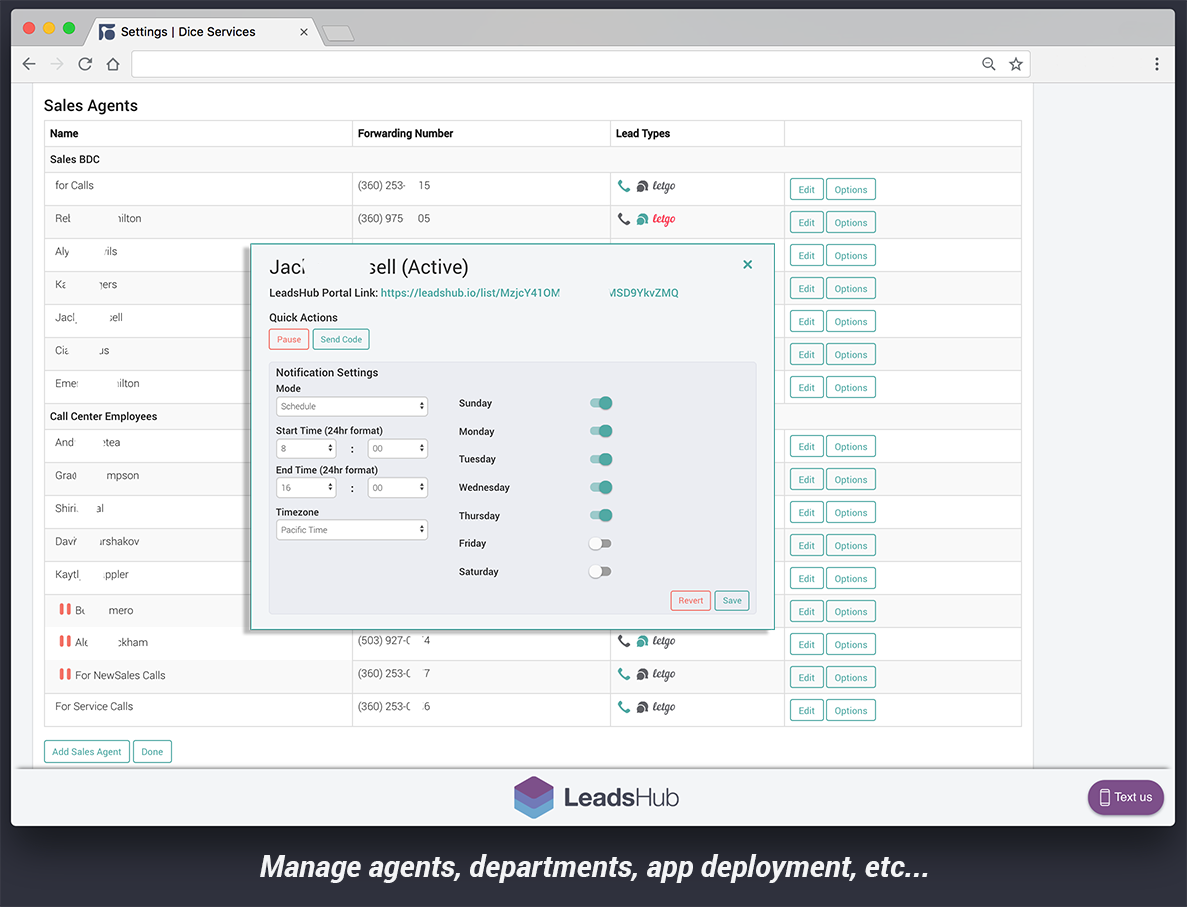Viewport: 1187px width, 907px height.
Task: Select the 'Sales BDC' group row
Action: [533, 159]
